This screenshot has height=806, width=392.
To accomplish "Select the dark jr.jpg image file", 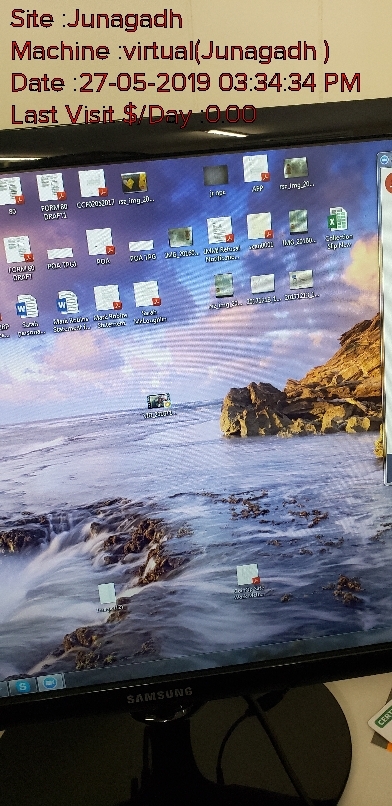I will (216, 181).
